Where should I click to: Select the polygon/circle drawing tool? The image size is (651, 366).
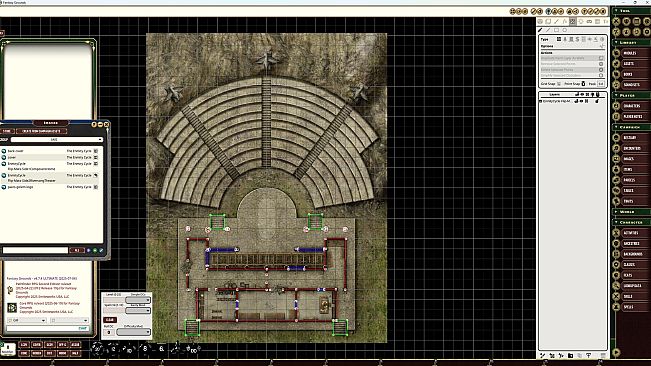coord(565,30)
